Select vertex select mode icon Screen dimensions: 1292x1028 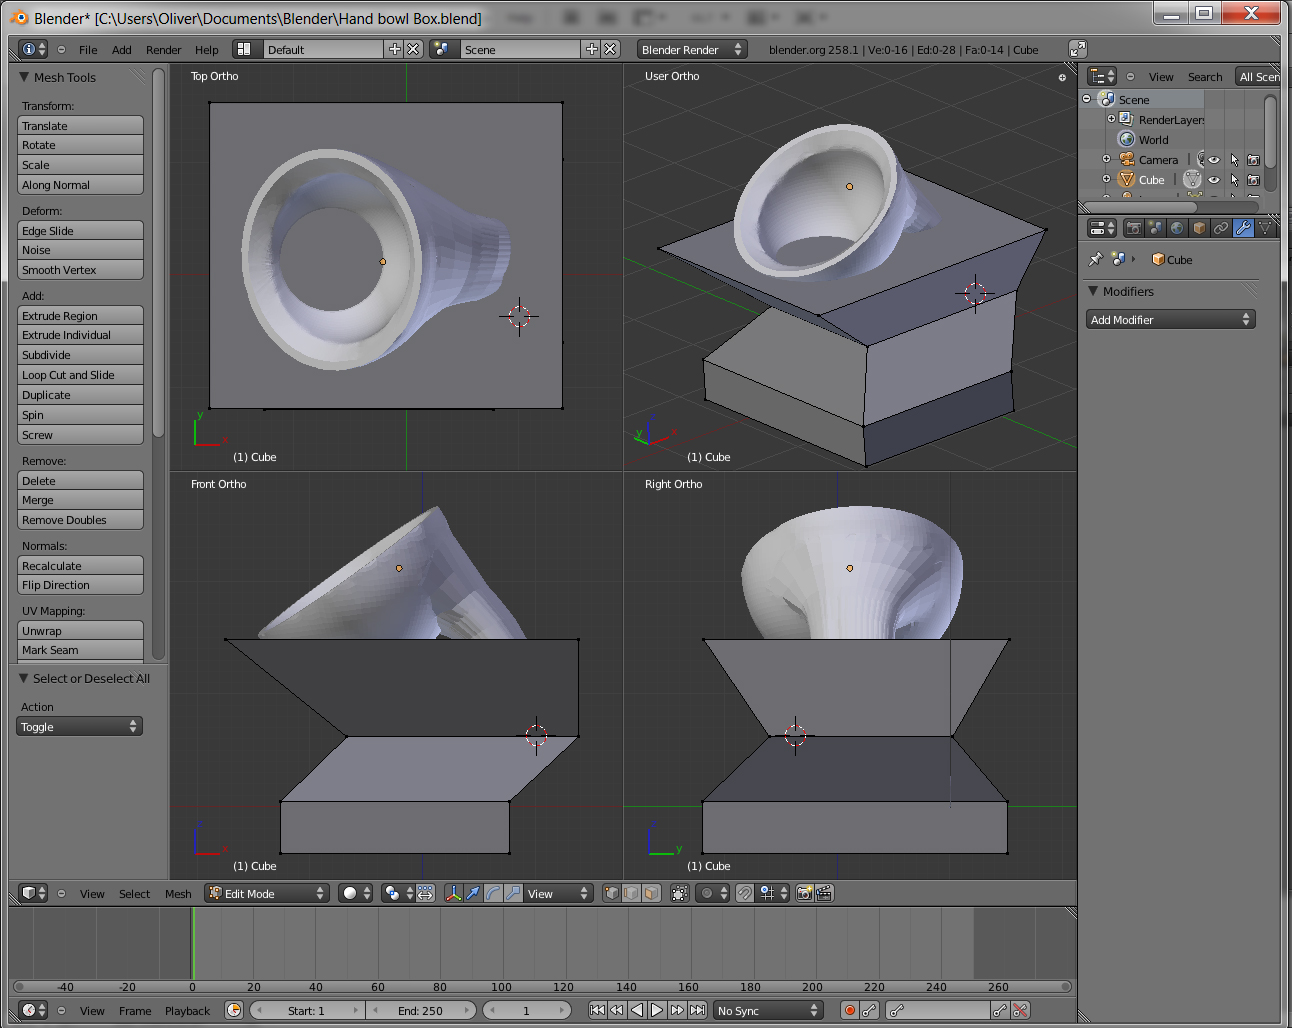click(x=612, y=893)
